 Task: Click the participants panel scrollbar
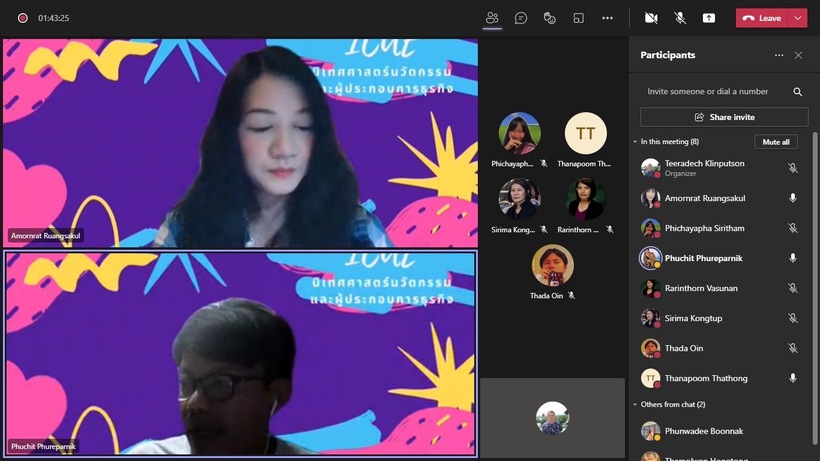814,250
